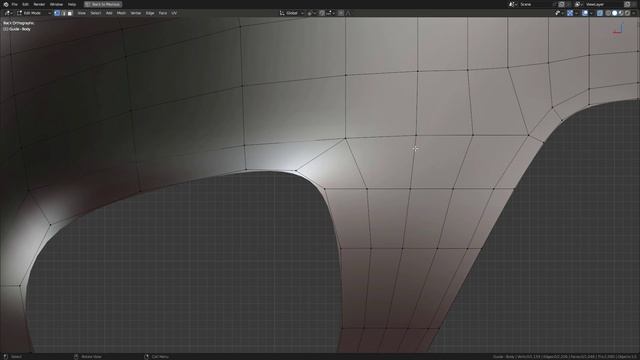Image resolution: width=640 pixels, height=360 pixels.
Task: Toggle viewport overlays display
Action: click(585, 13)
